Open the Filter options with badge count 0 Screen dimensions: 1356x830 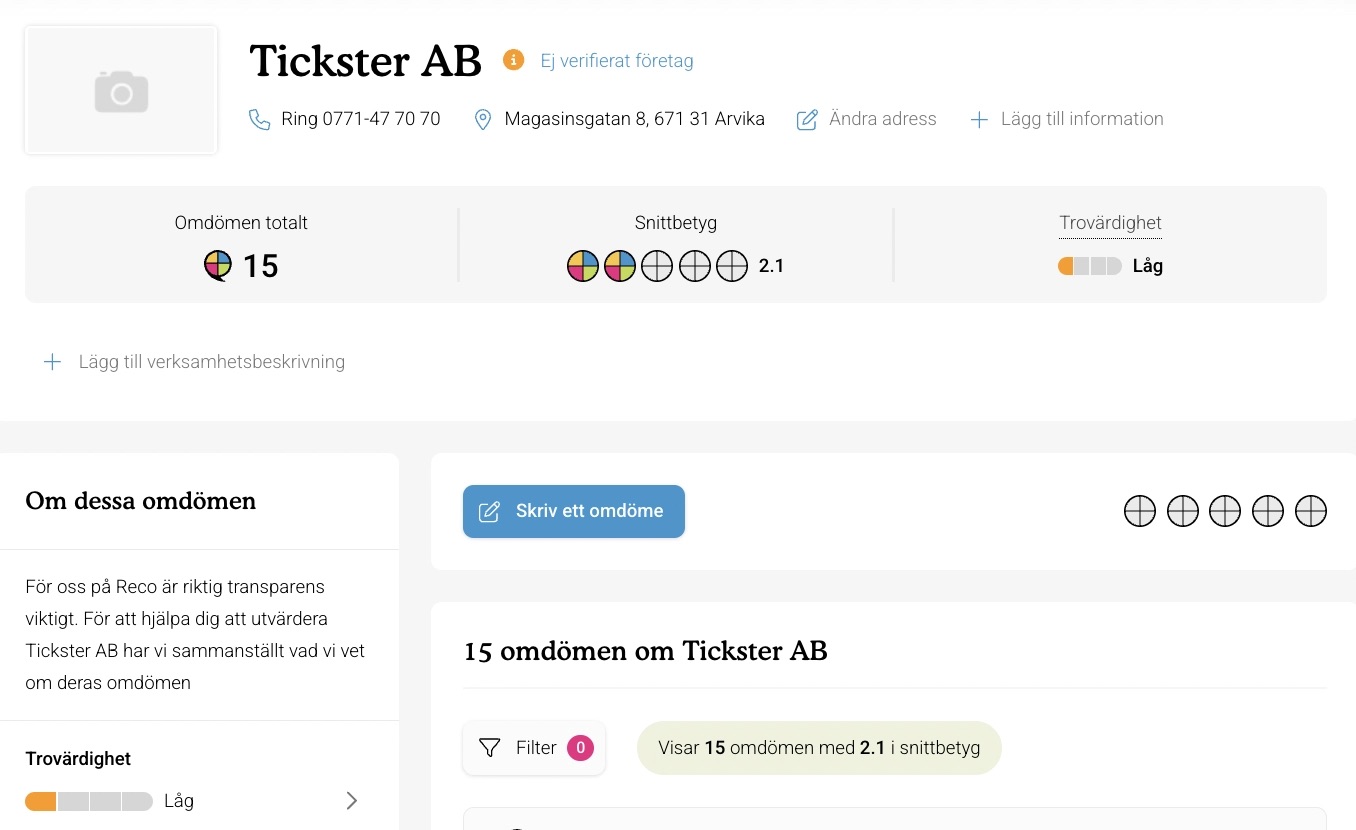click(533, 747)
